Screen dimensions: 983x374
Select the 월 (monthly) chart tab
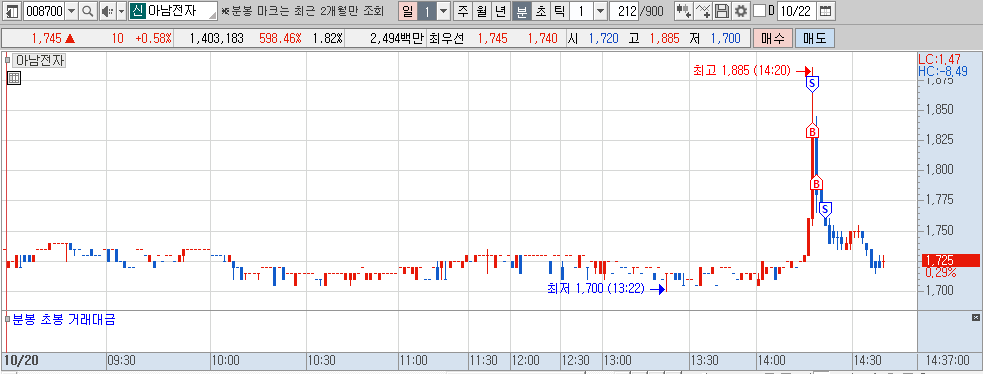(481, 11)
